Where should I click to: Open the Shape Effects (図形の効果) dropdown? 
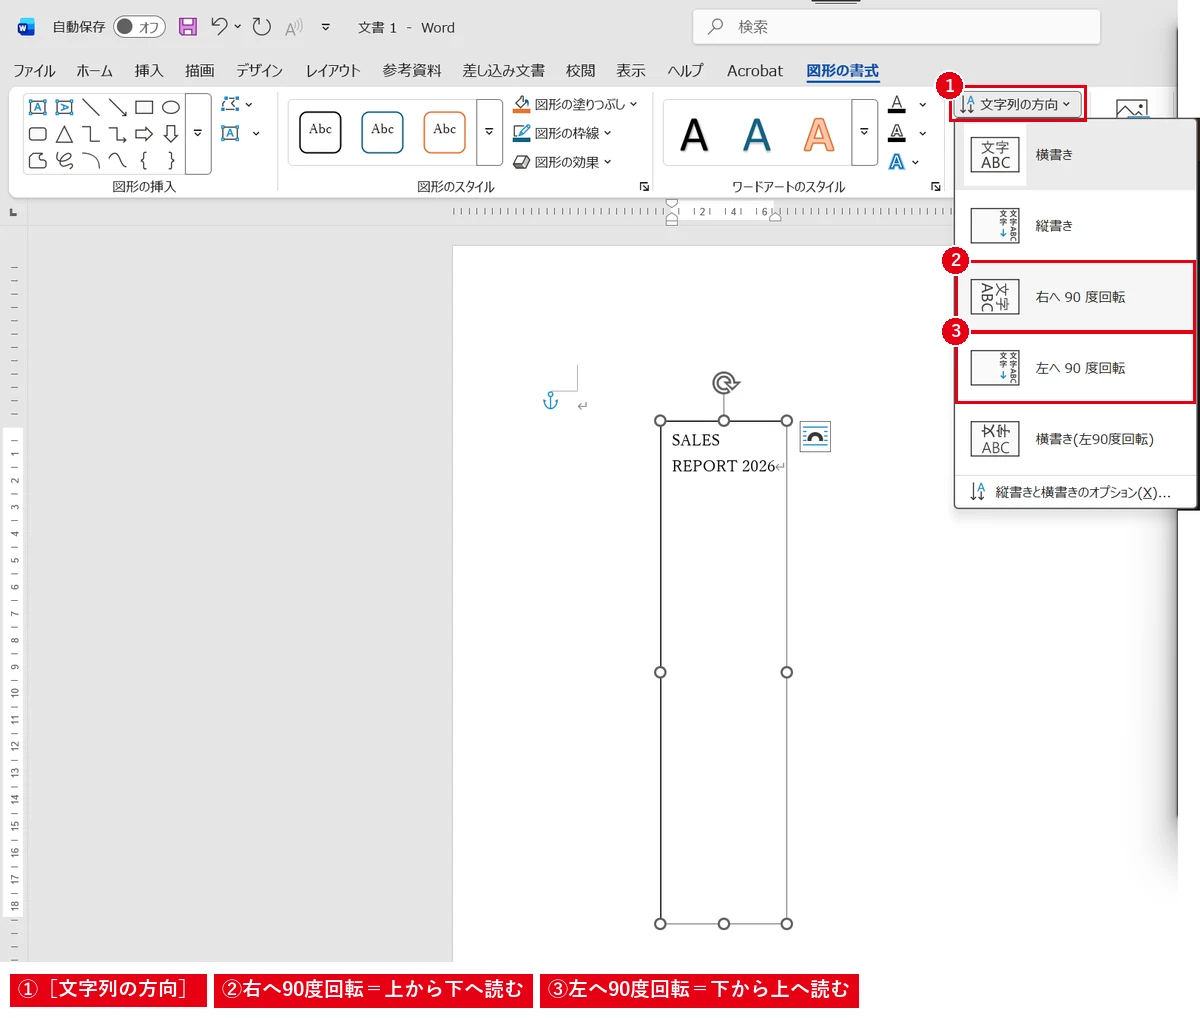point(562,162)
